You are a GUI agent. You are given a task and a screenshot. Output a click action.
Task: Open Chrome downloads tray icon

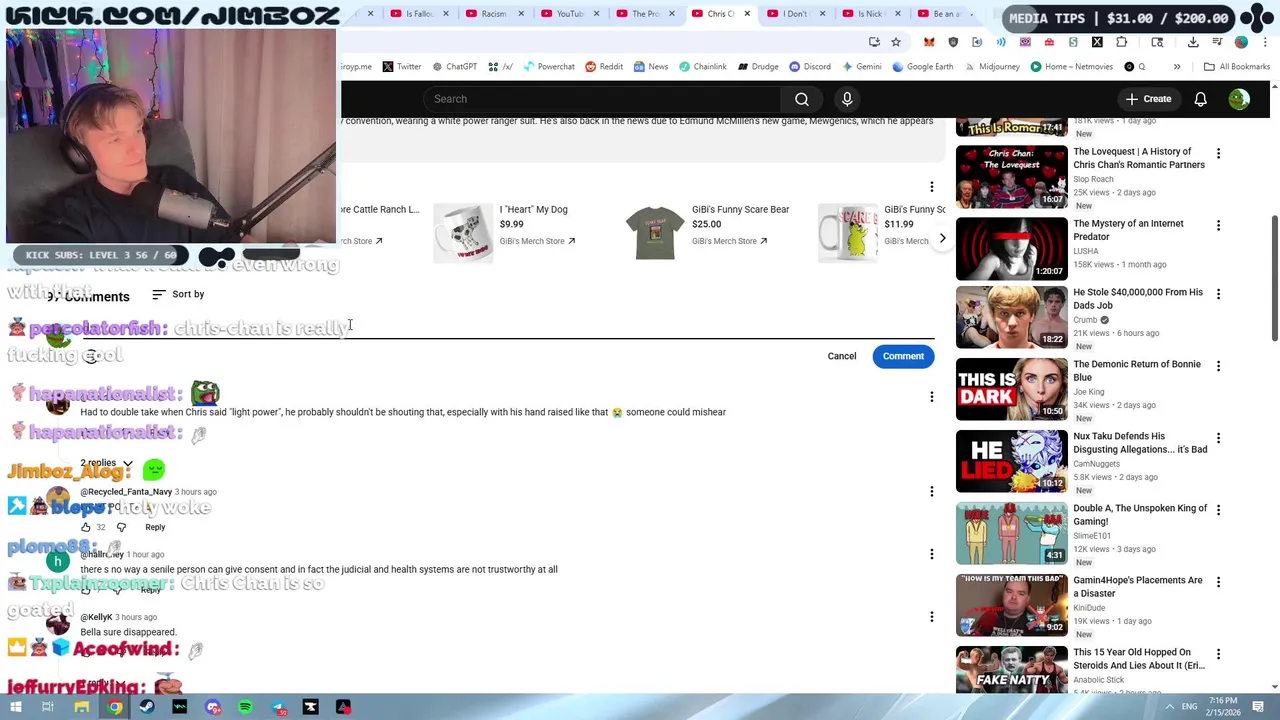coord(1193,42)
